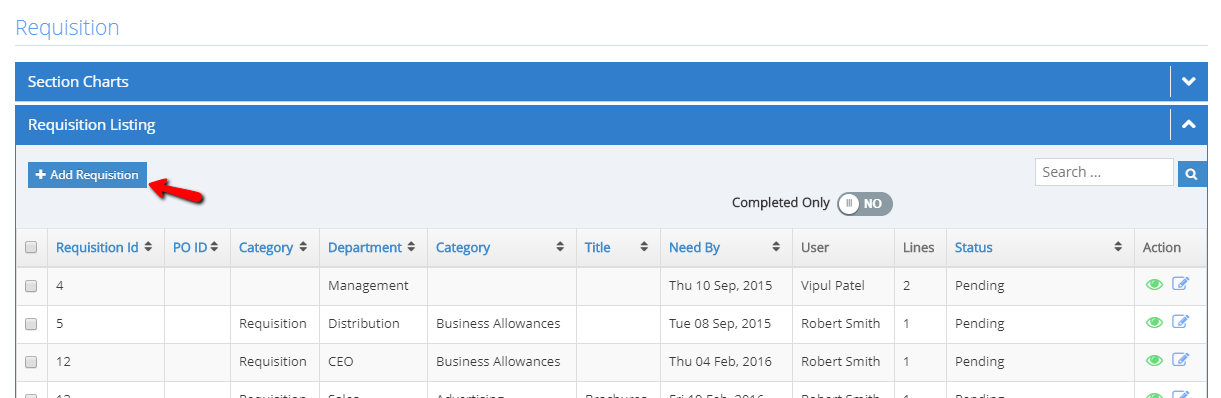
Task: Edit requisition 4 with pencil icon
Action: pyautogui.click(x=1180, y=285)
